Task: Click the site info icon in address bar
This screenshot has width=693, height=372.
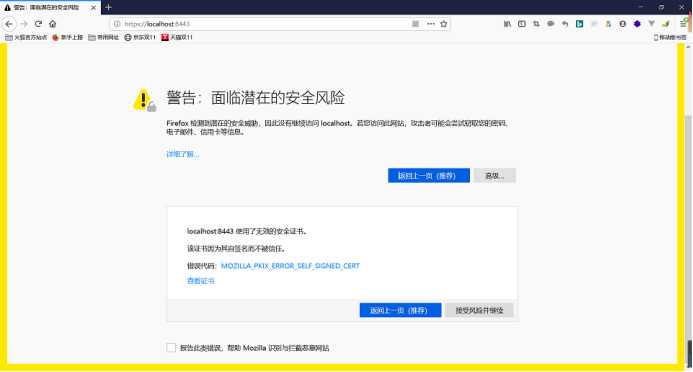Action: [117, 24]
